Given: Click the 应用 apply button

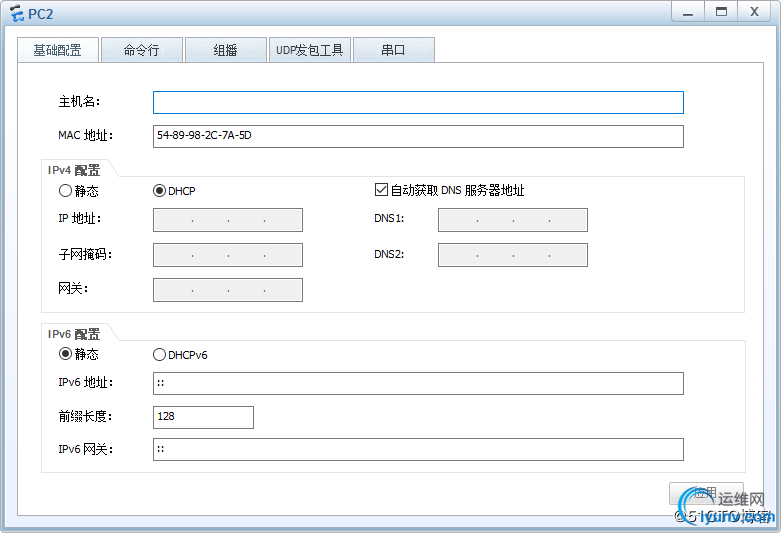Looking at the screenshot, I should tap(706, 494).
